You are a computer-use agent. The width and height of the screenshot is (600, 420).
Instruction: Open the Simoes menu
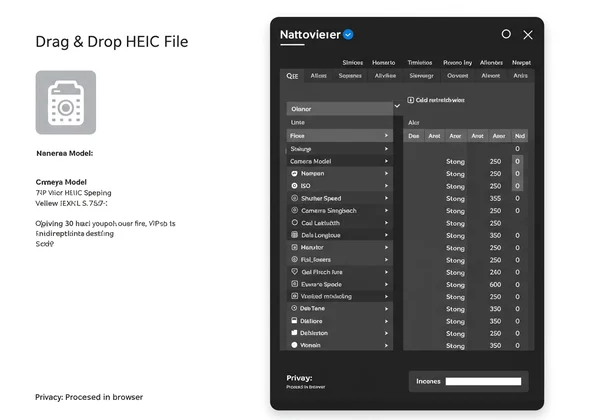click(x=352, y=62)
